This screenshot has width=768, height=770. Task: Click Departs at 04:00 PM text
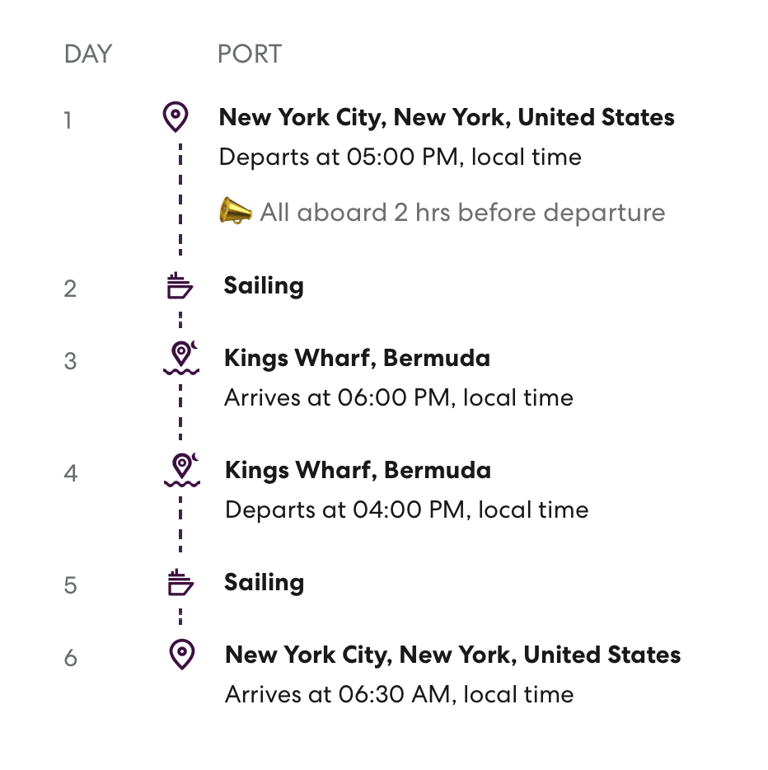(407, 510)
